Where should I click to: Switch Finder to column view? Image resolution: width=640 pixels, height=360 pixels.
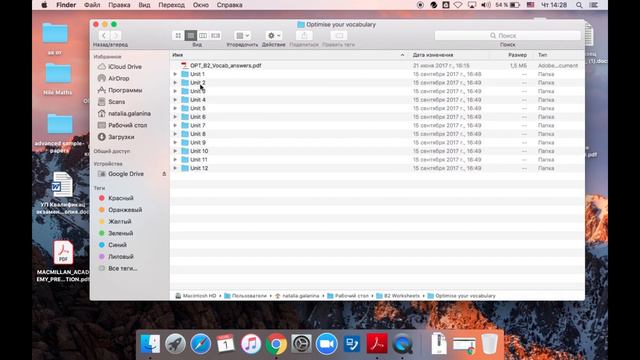[203, 36]
